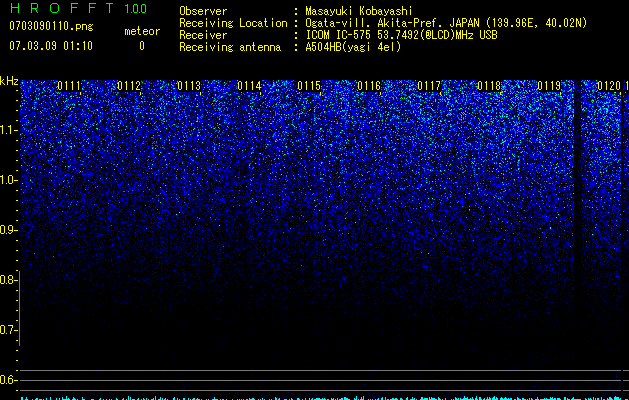Select the Ogata-vill. Akita-Pref. JAPAN location text
Screen dimensions: 629x400
point(446,23)
